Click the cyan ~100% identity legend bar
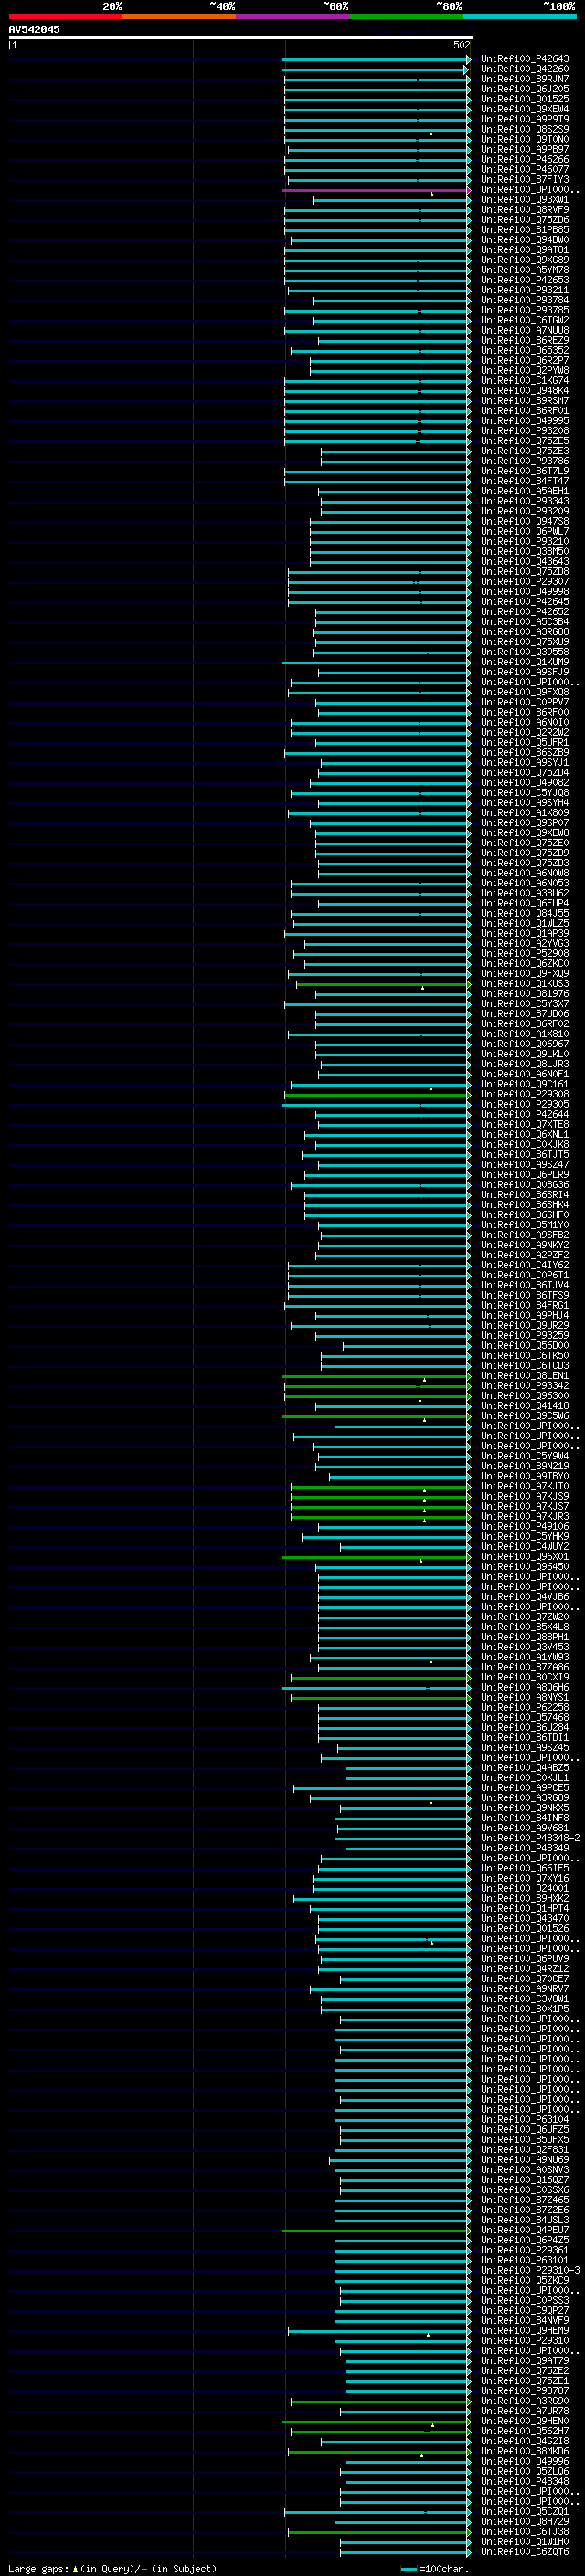585x2576 pixels. pyautogui.click(x=519, y=16)
